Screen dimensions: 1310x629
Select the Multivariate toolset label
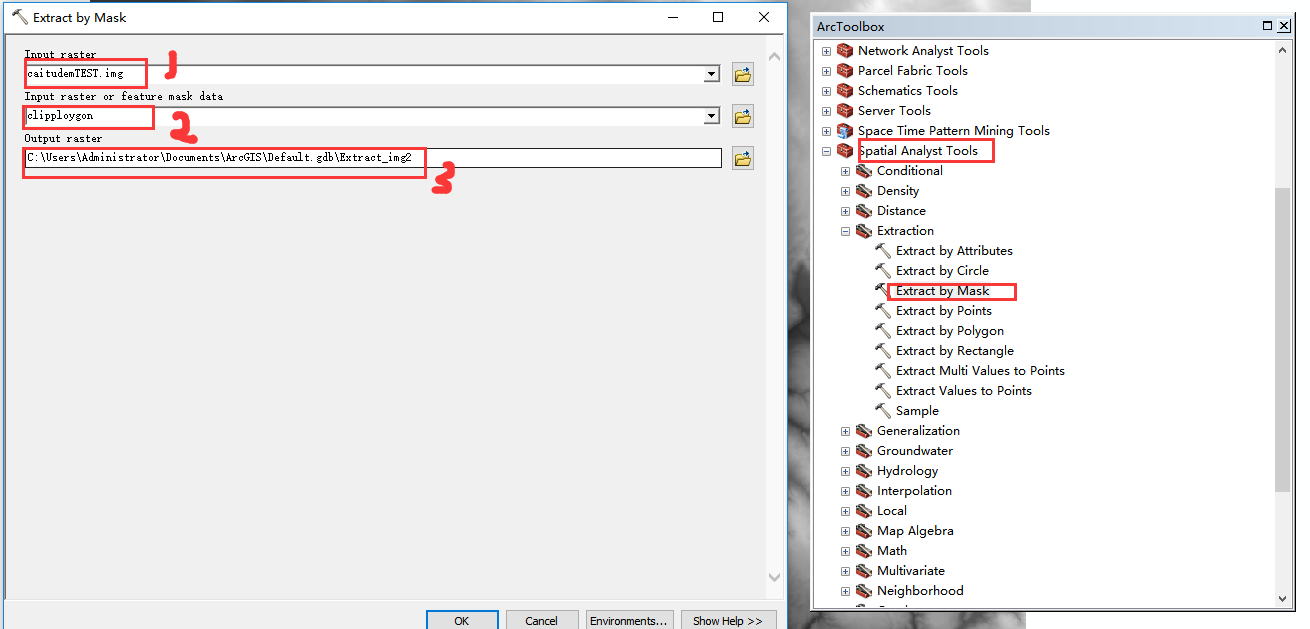tap(911, 571)
